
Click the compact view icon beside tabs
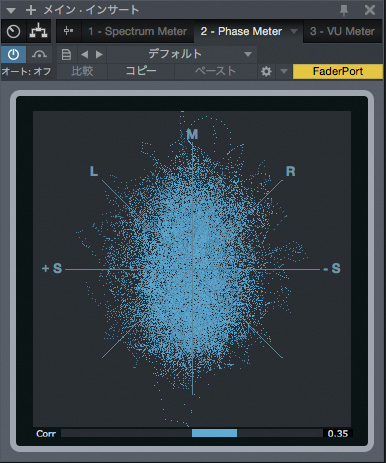click(68, 31)
